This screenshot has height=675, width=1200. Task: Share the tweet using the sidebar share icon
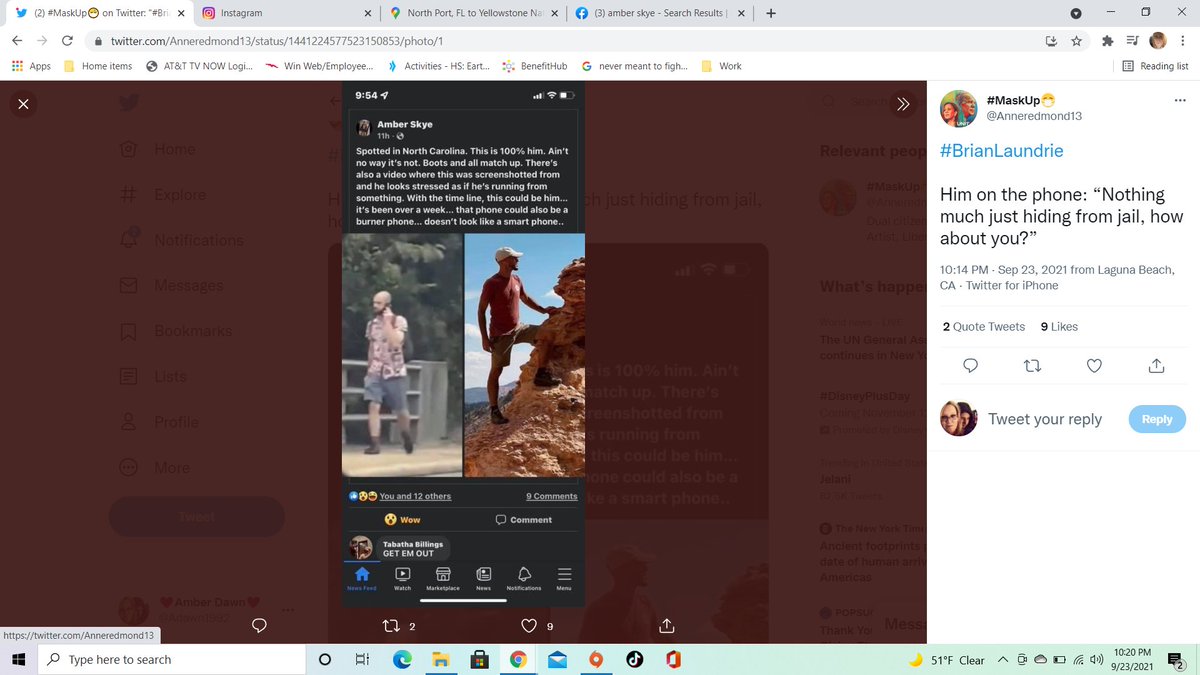[1157, 366]
